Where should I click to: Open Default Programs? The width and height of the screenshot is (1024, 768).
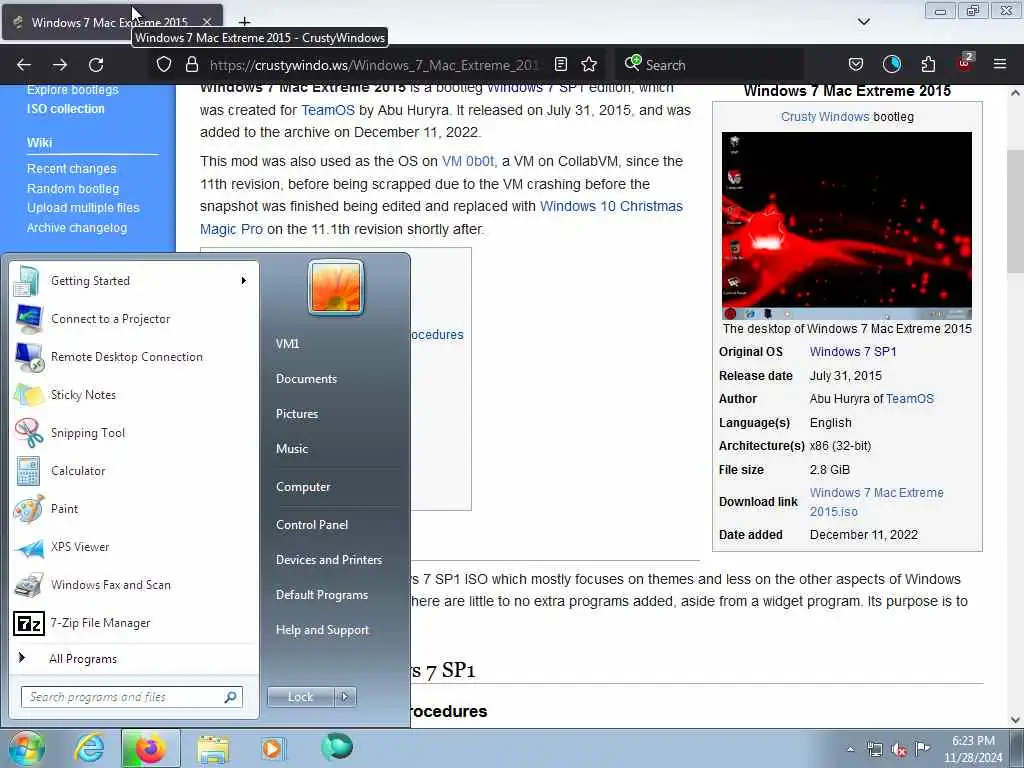pos(322,595)
